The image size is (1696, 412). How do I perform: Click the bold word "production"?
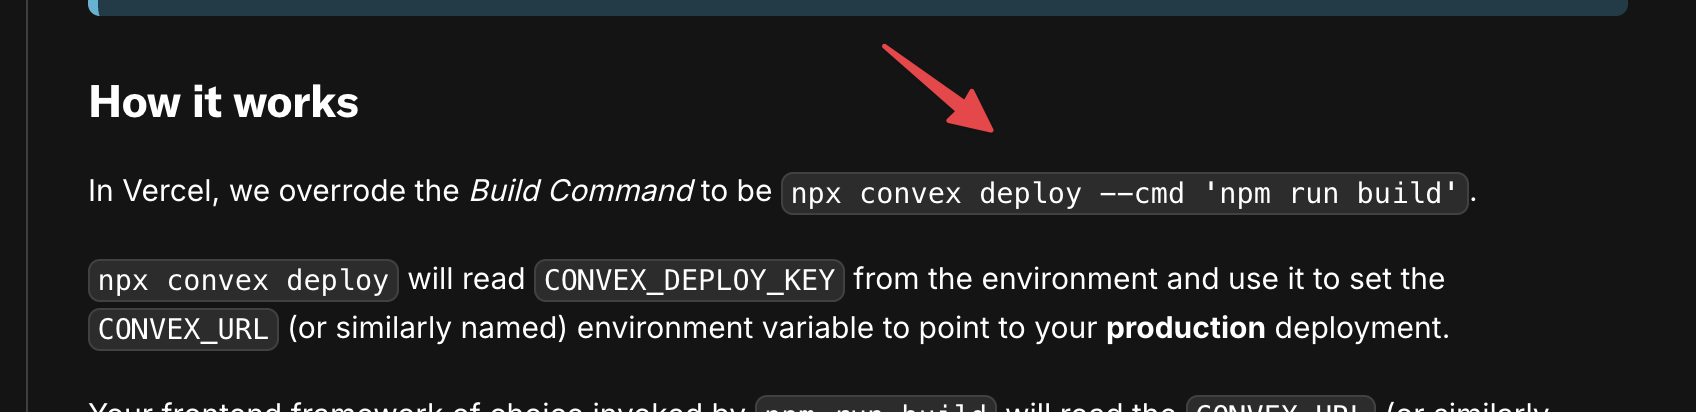pos(1185,328)
